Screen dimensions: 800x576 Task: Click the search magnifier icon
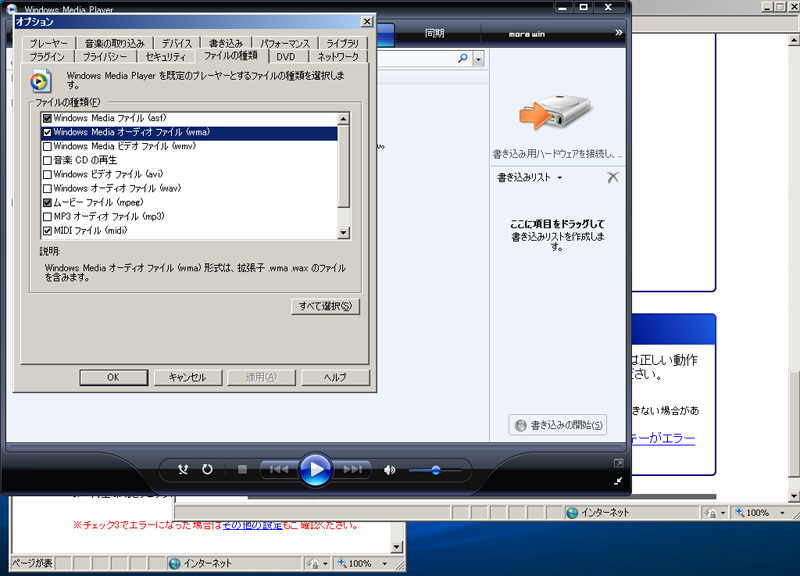463,58
